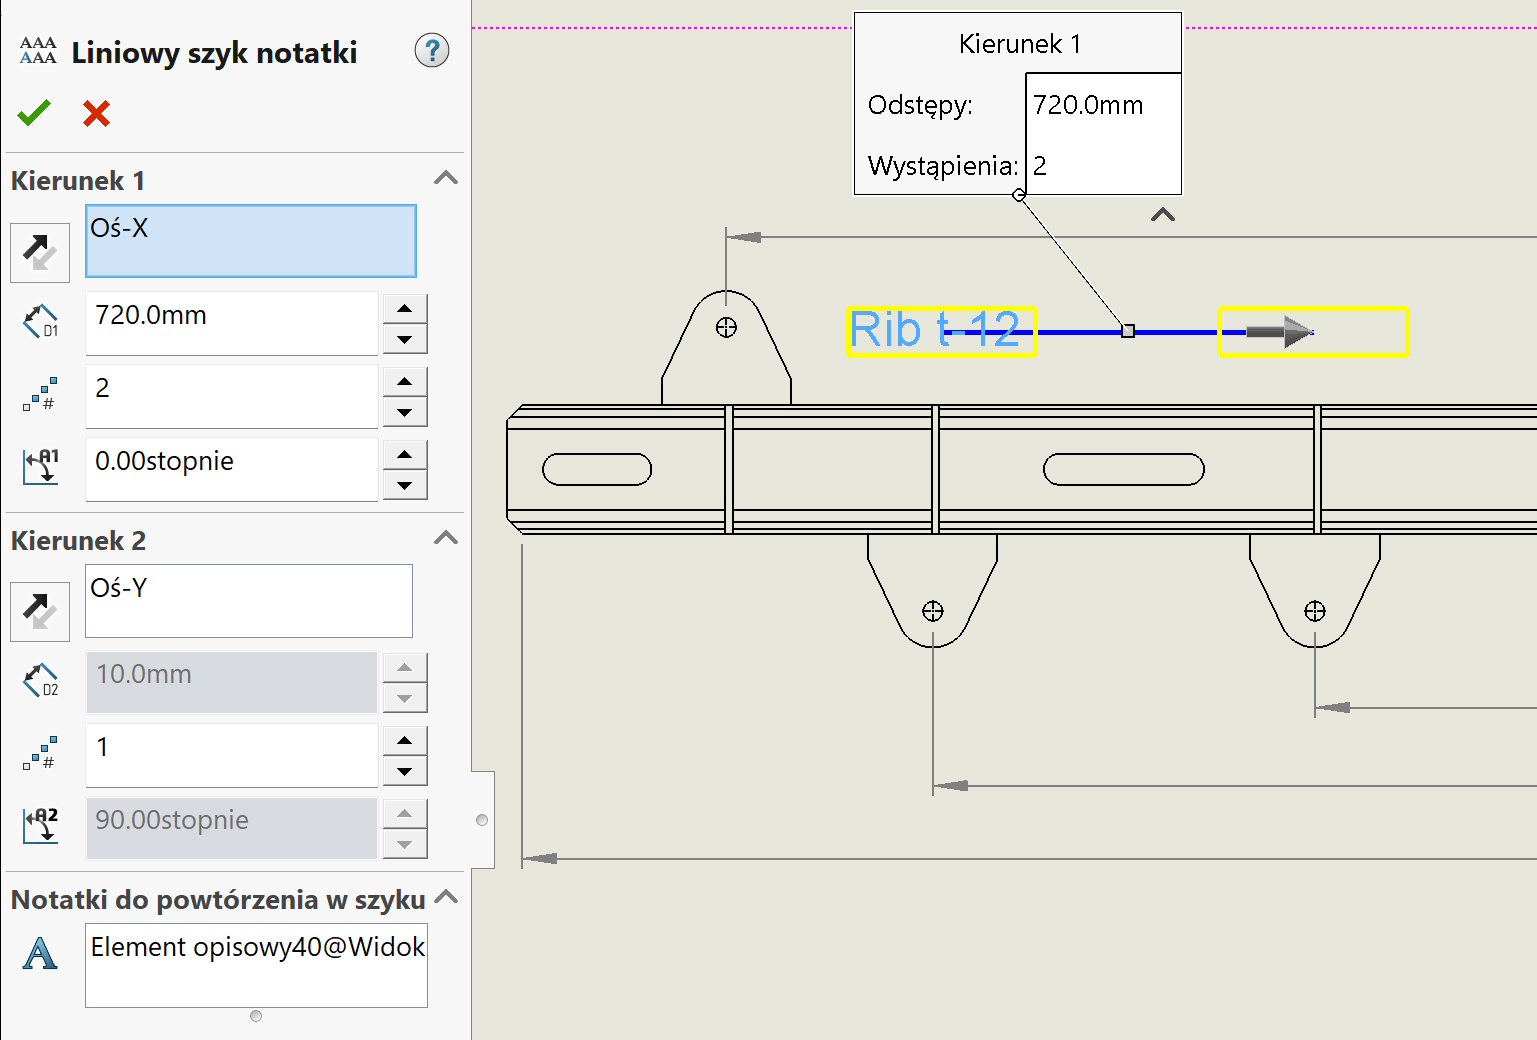The image size is (1537, 1040).
Task: Click the Oś-X direction field
Action: click(250, 241)
